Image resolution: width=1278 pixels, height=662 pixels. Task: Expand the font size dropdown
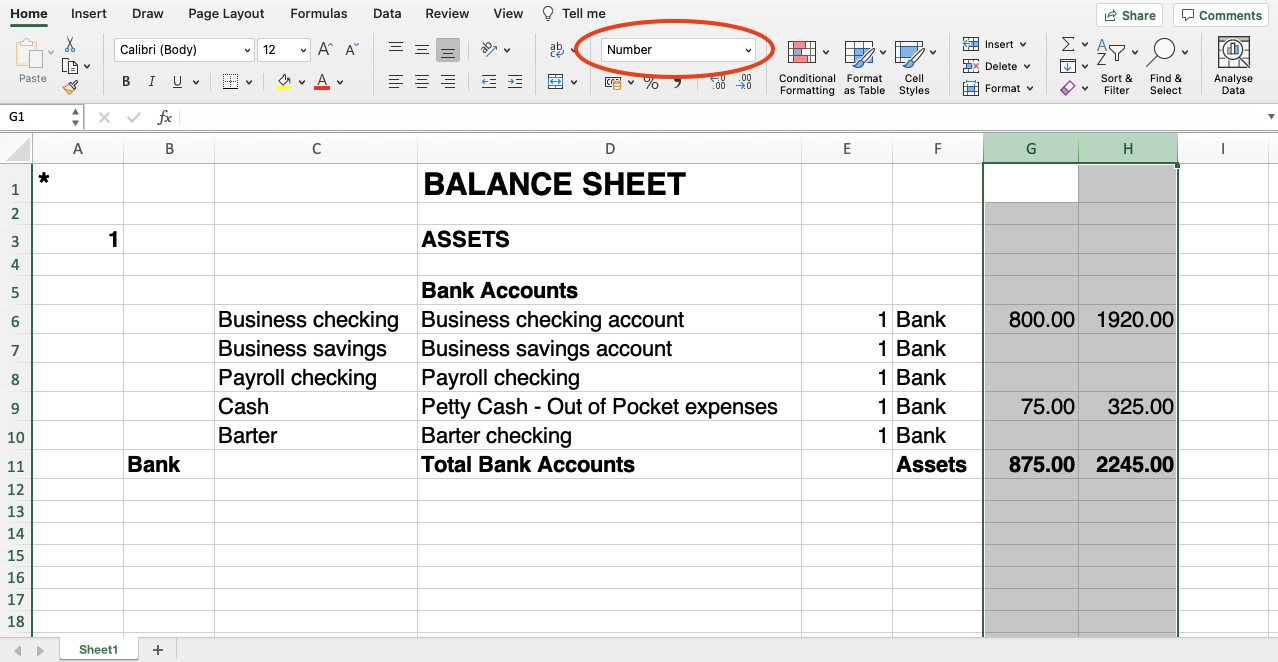coord(283,49)
